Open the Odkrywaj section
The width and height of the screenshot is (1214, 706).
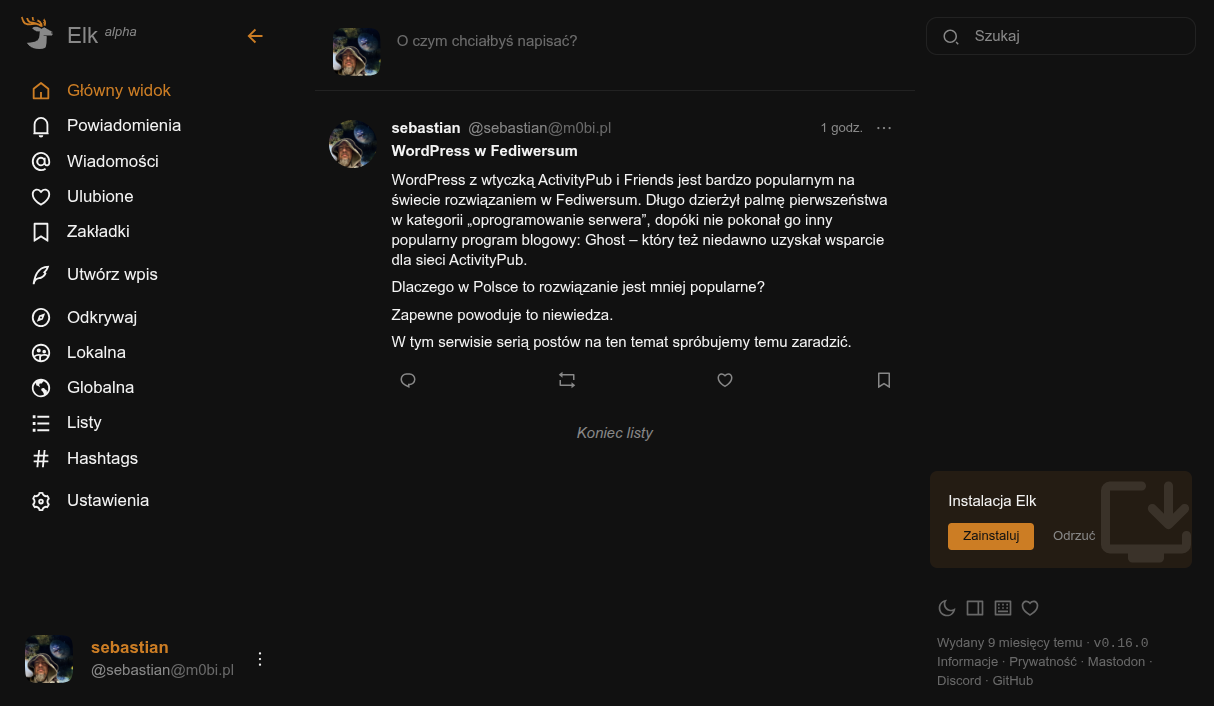tap(101, 318)
